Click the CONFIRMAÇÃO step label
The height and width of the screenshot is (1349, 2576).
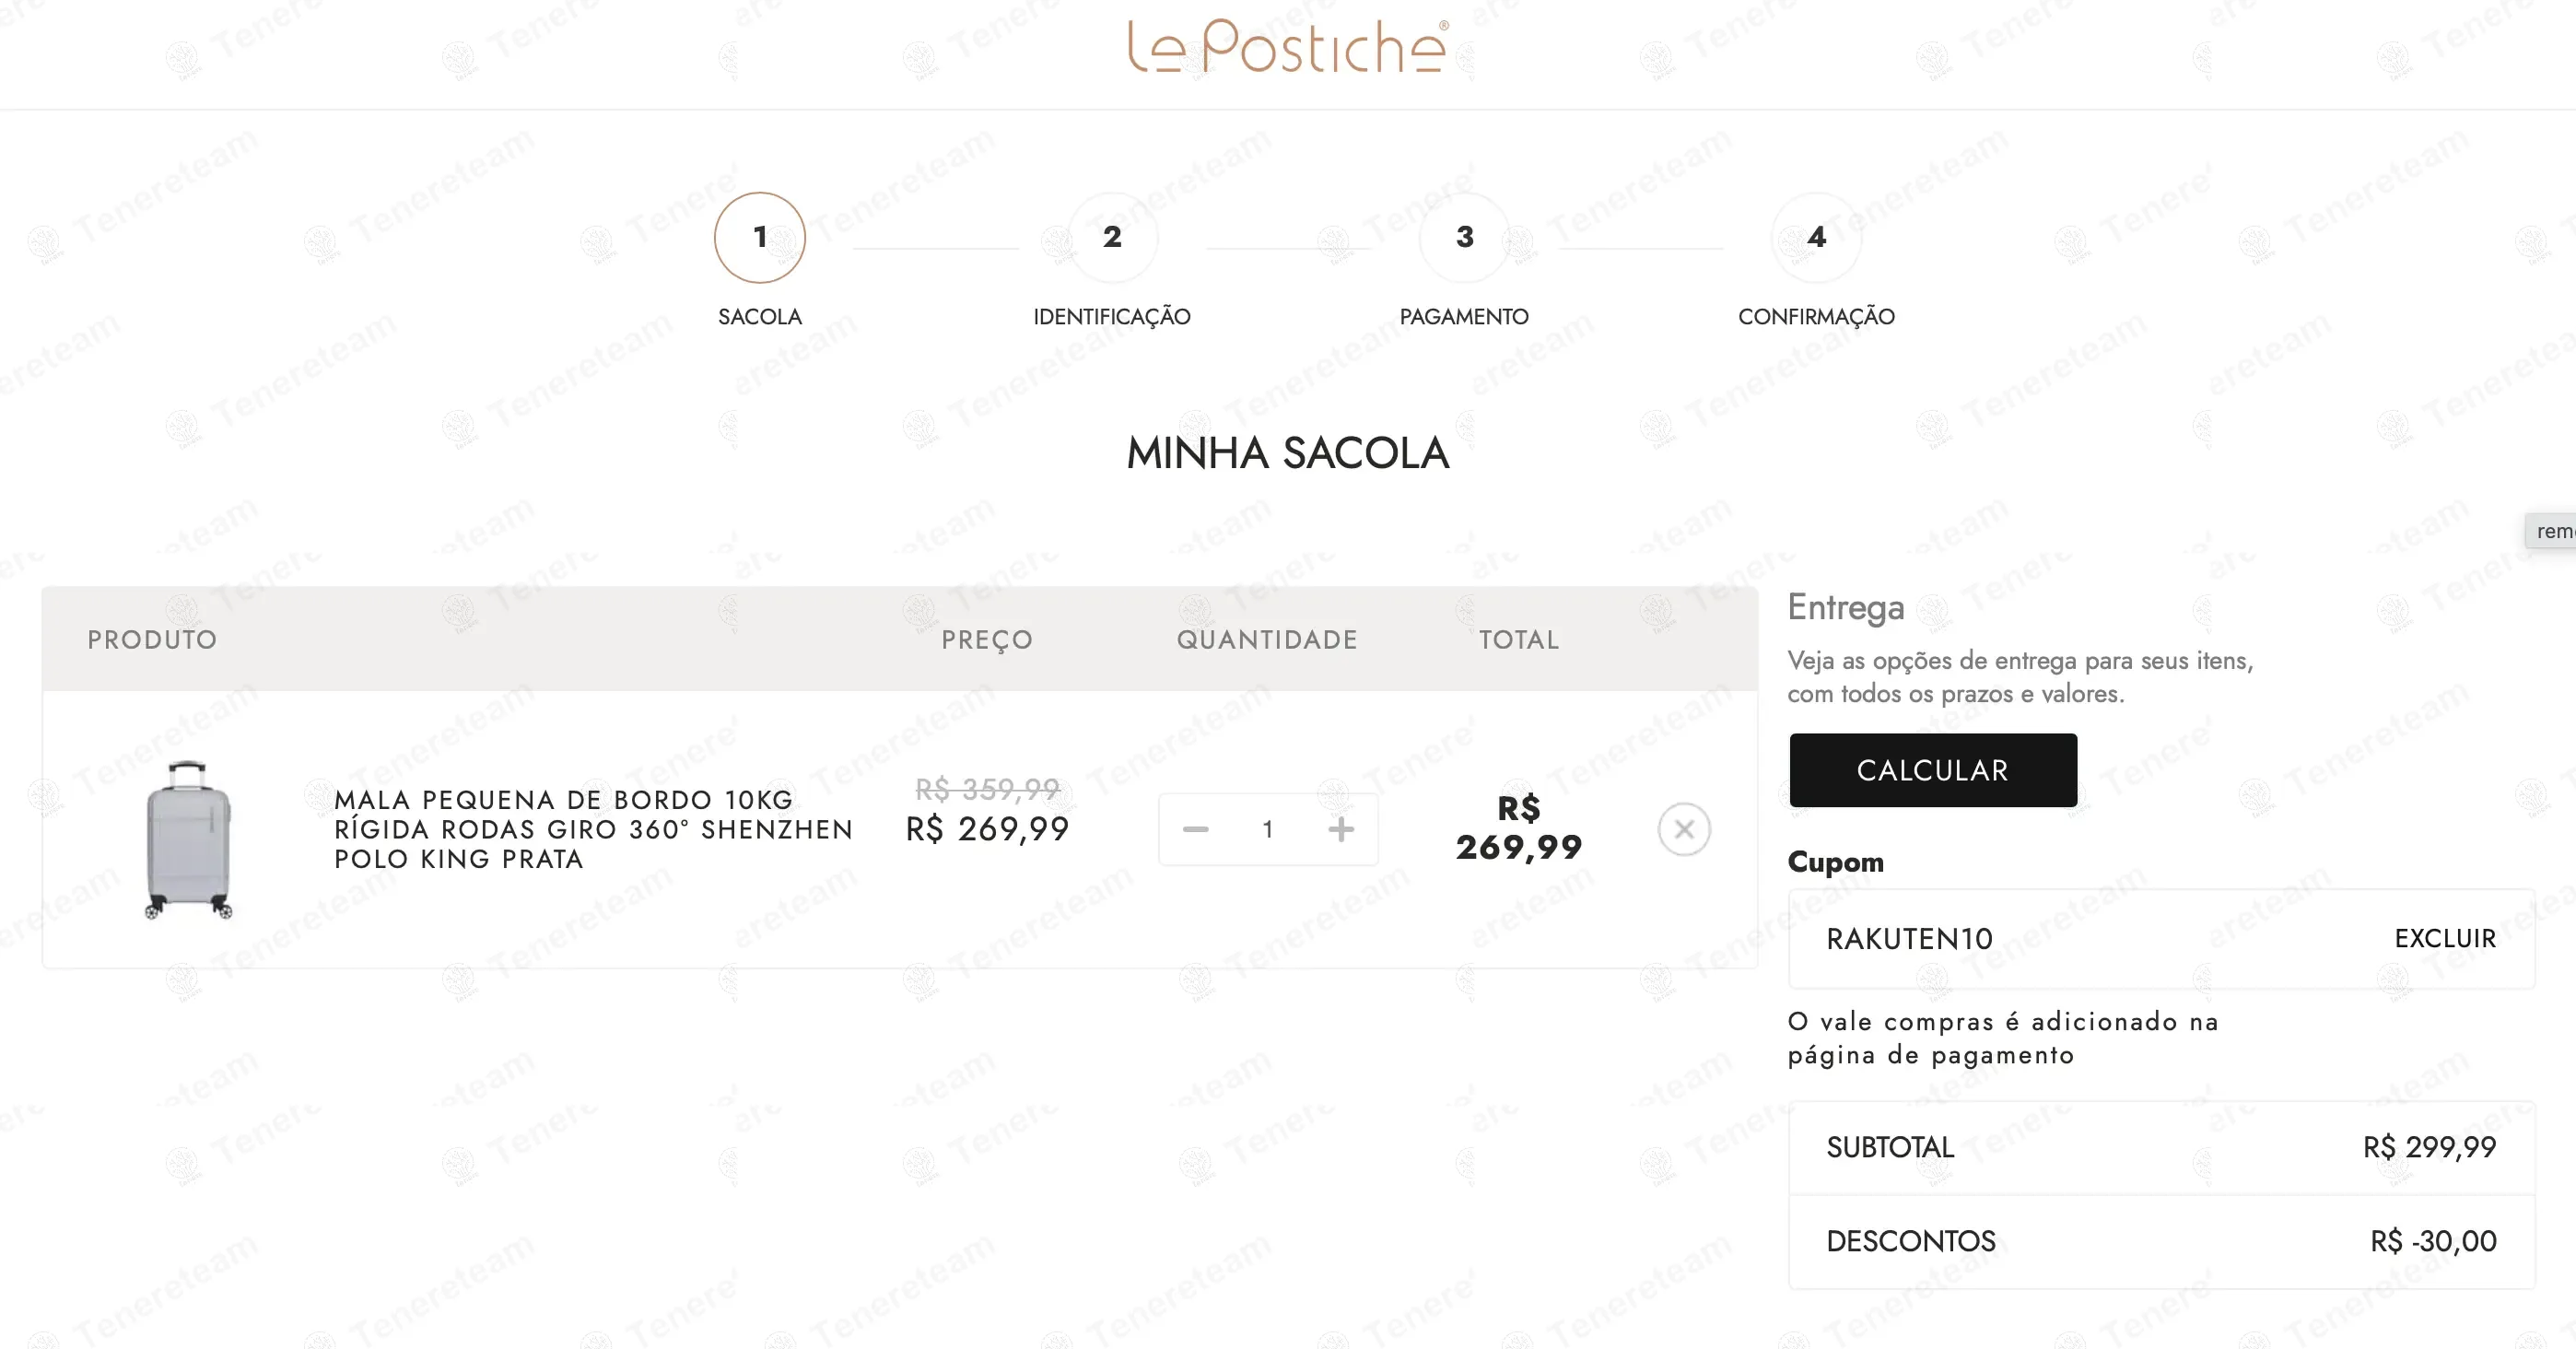pos(1816,317)
